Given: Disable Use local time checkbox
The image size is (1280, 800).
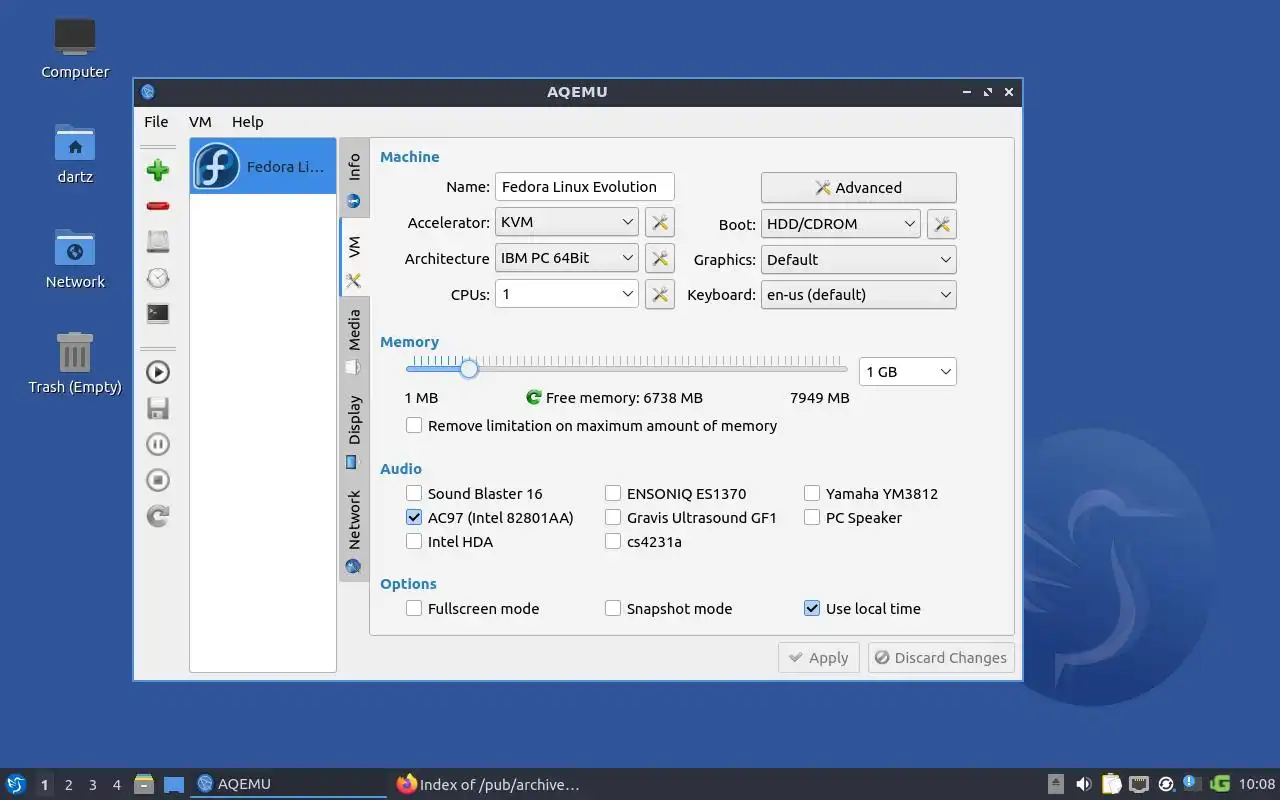Looking at the screenshot, I should point(812,608).
